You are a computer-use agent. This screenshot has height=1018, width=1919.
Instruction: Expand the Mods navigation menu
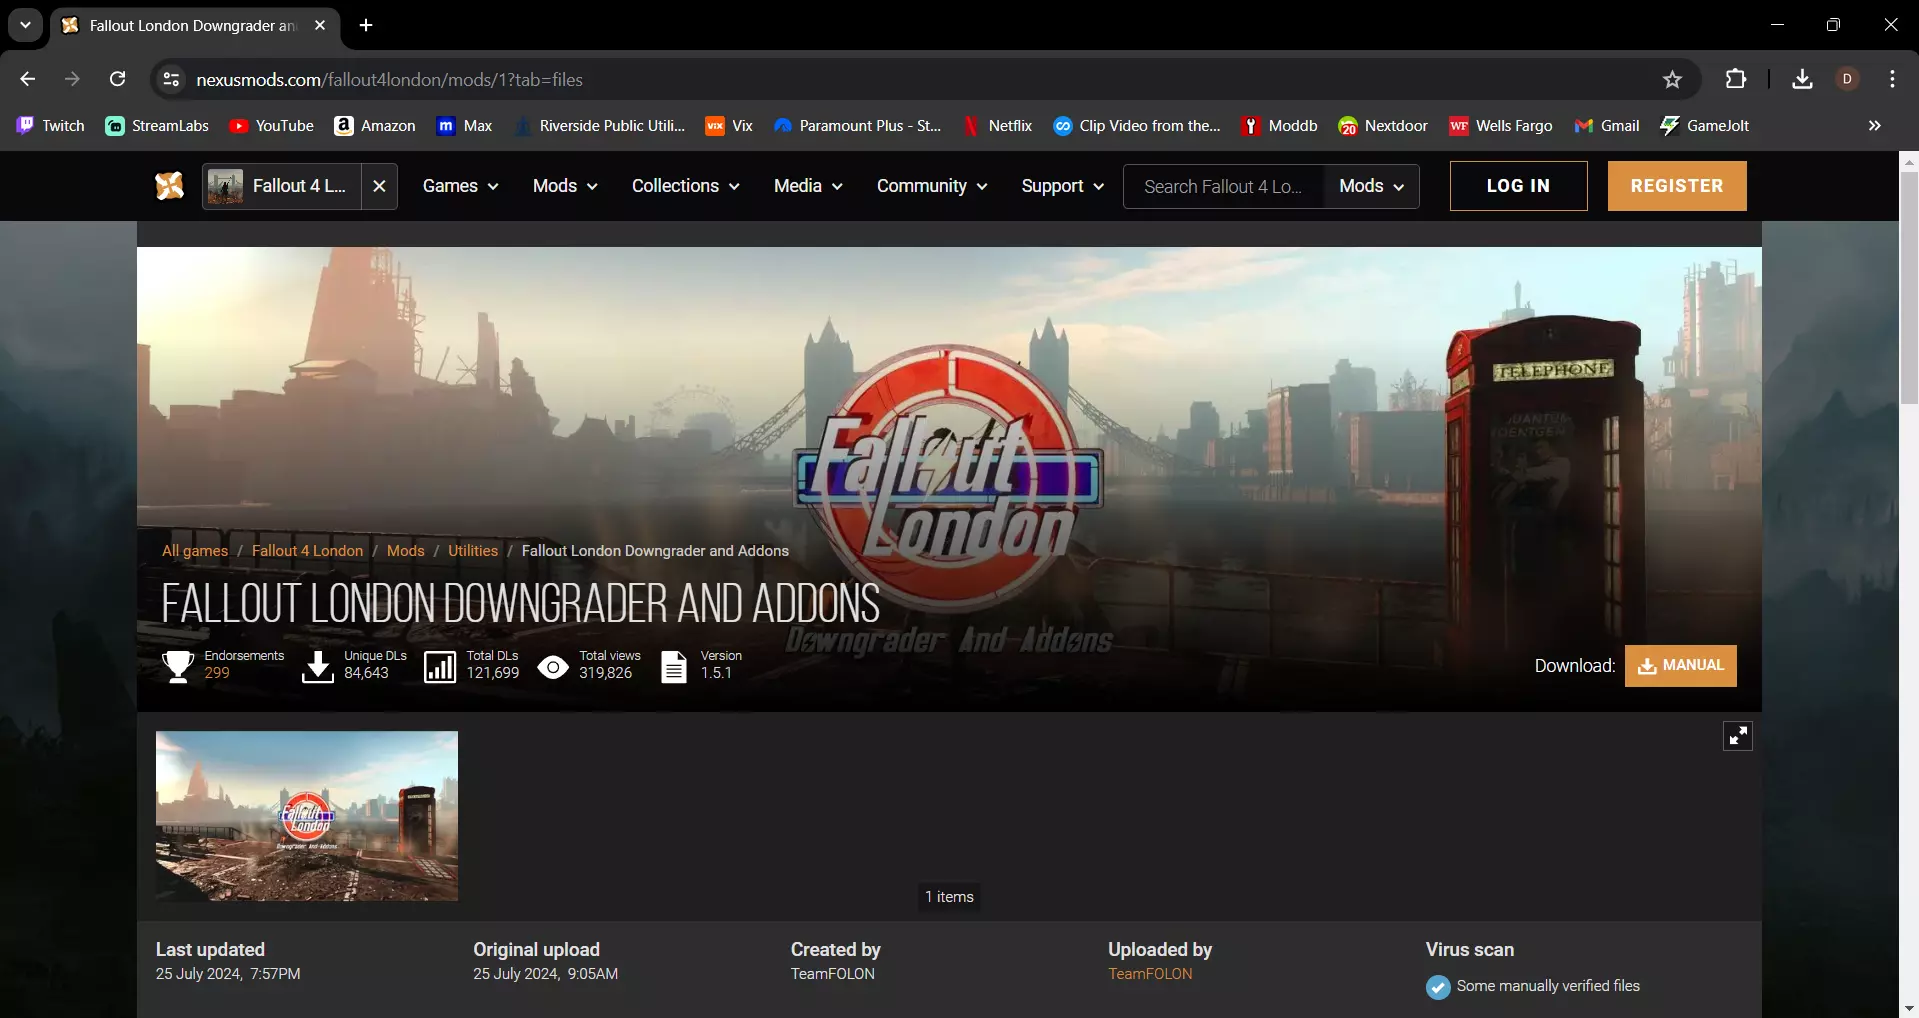[x=565, y=186]
